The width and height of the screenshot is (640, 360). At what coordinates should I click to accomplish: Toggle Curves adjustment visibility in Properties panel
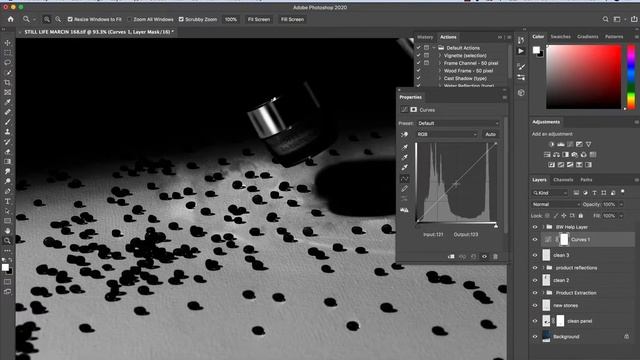484,257
